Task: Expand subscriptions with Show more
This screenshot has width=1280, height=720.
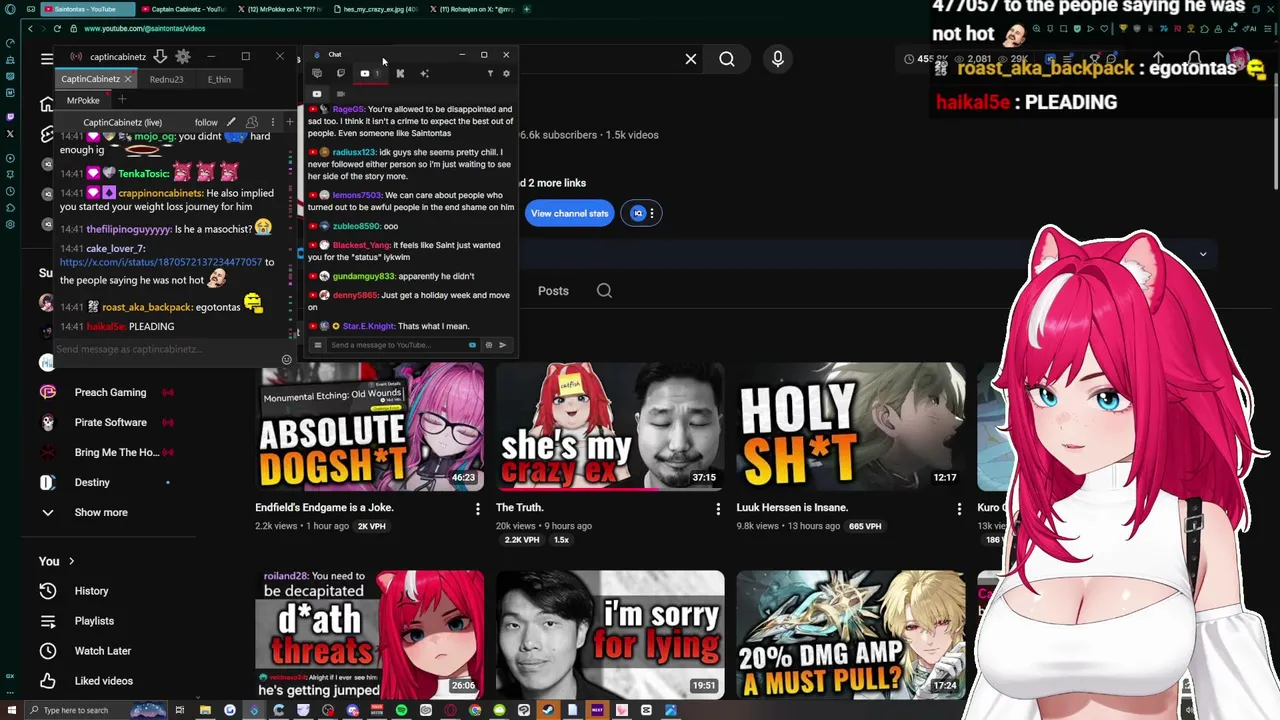Action: [x=100, y=512]
